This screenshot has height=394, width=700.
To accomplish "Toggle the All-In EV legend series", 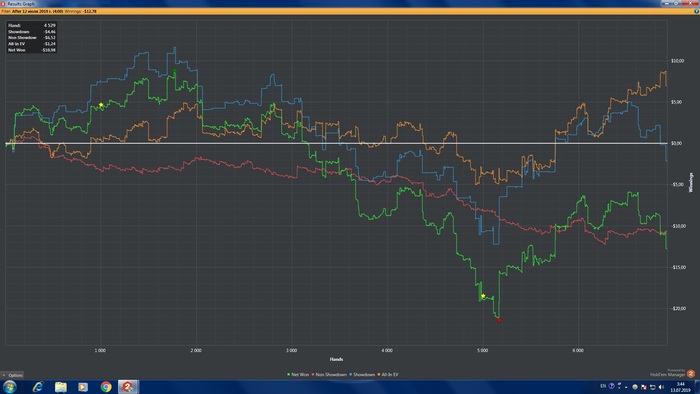I will [x=388, y=375].
